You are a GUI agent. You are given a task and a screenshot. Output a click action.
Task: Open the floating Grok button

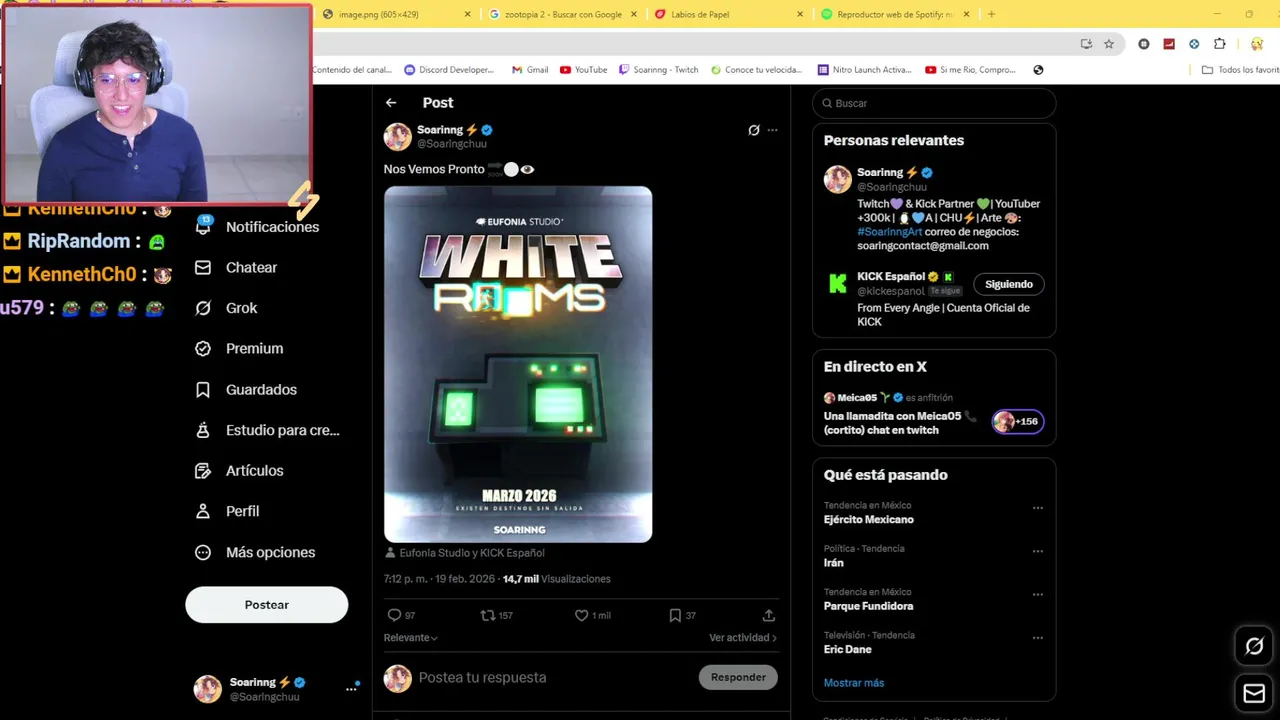[1254, 646]
